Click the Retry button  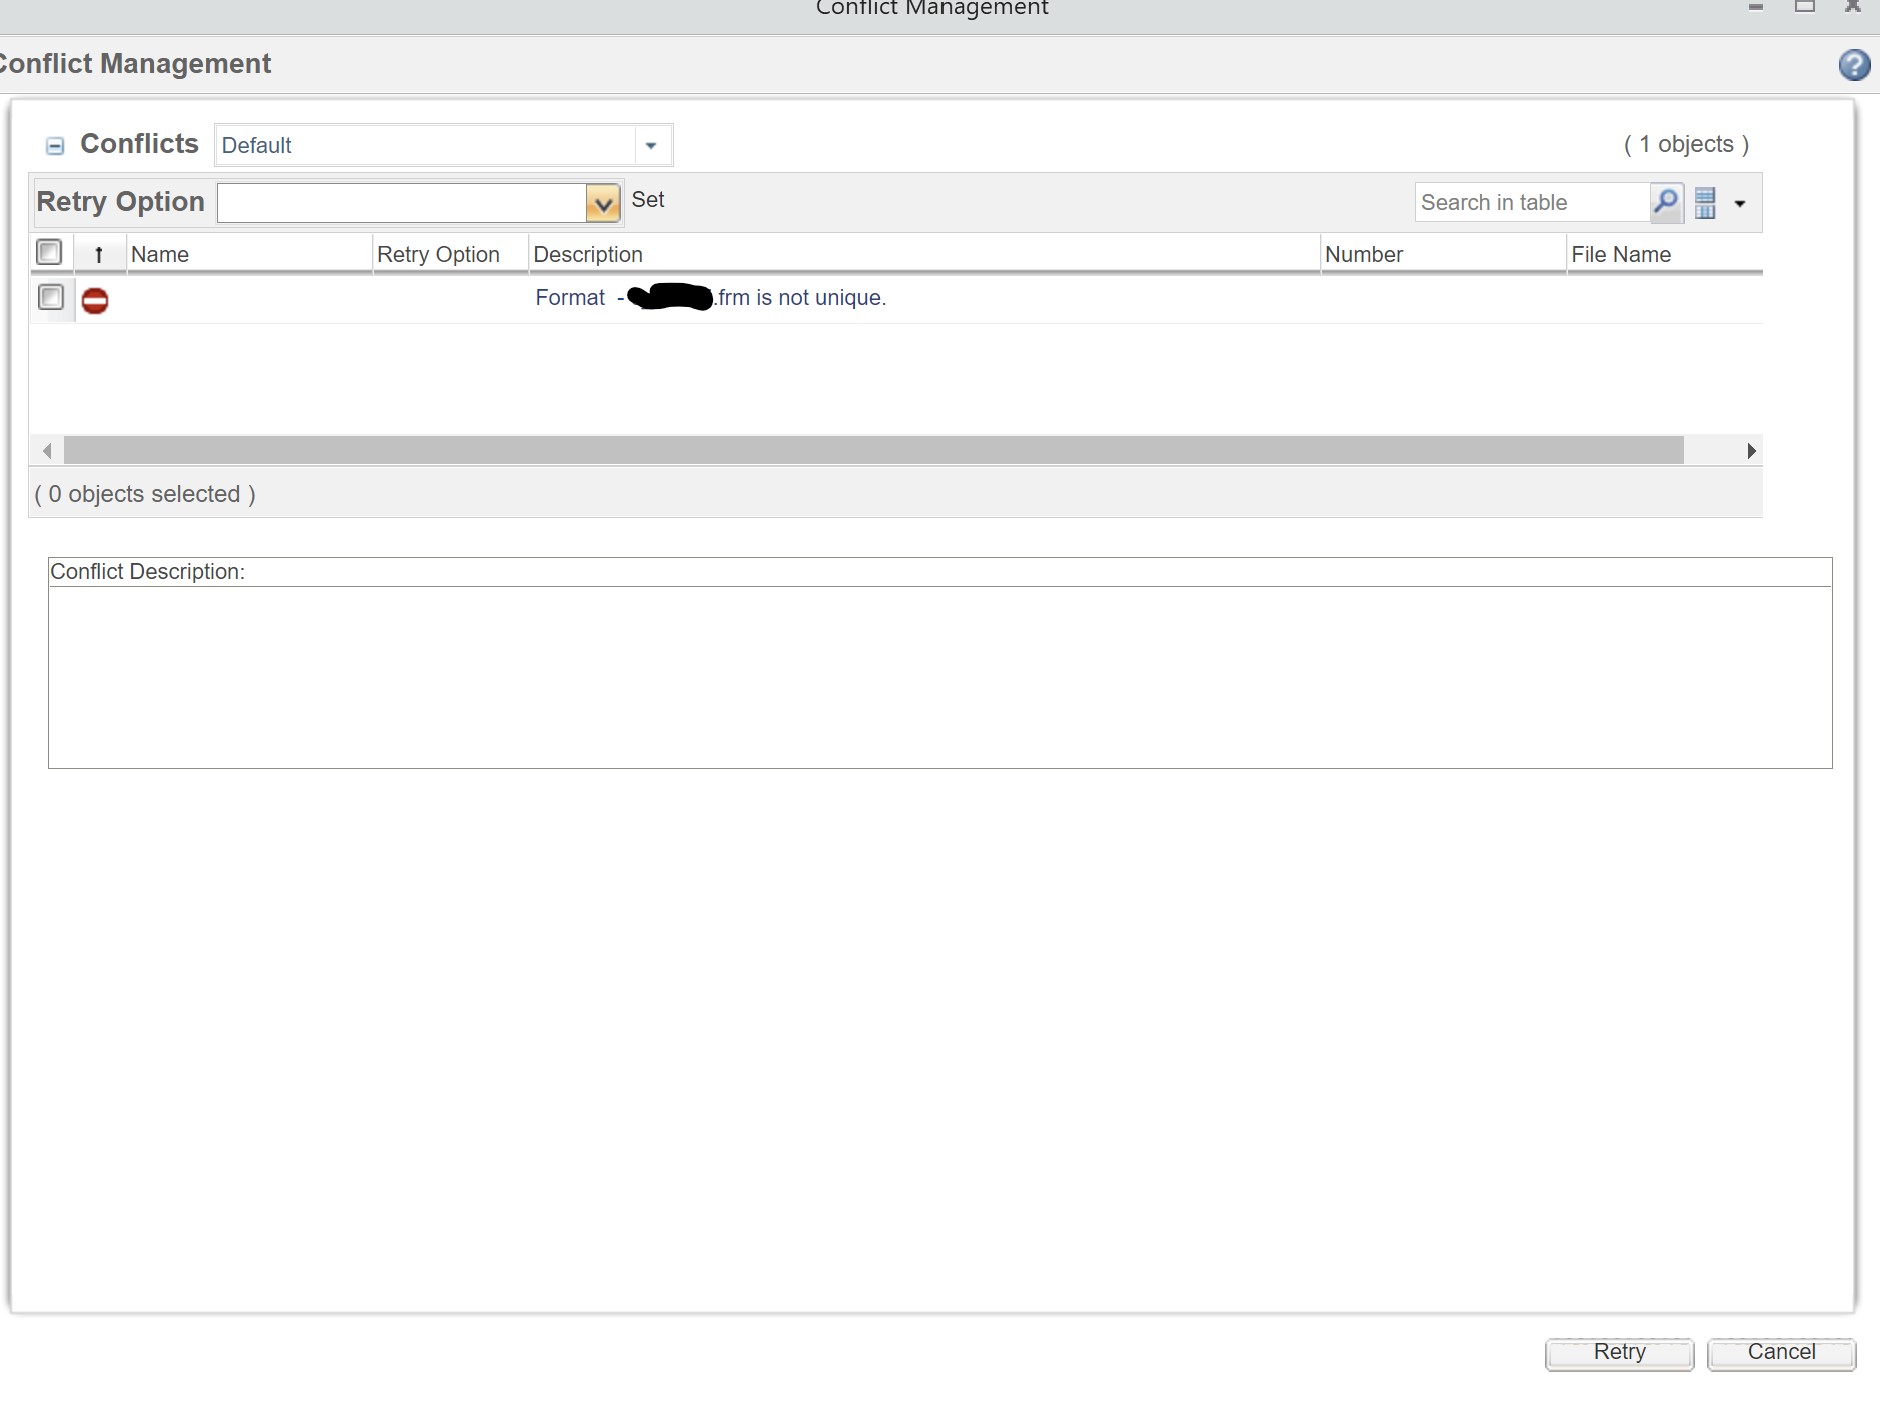pyautogui.click(x=1617, y=1352)
